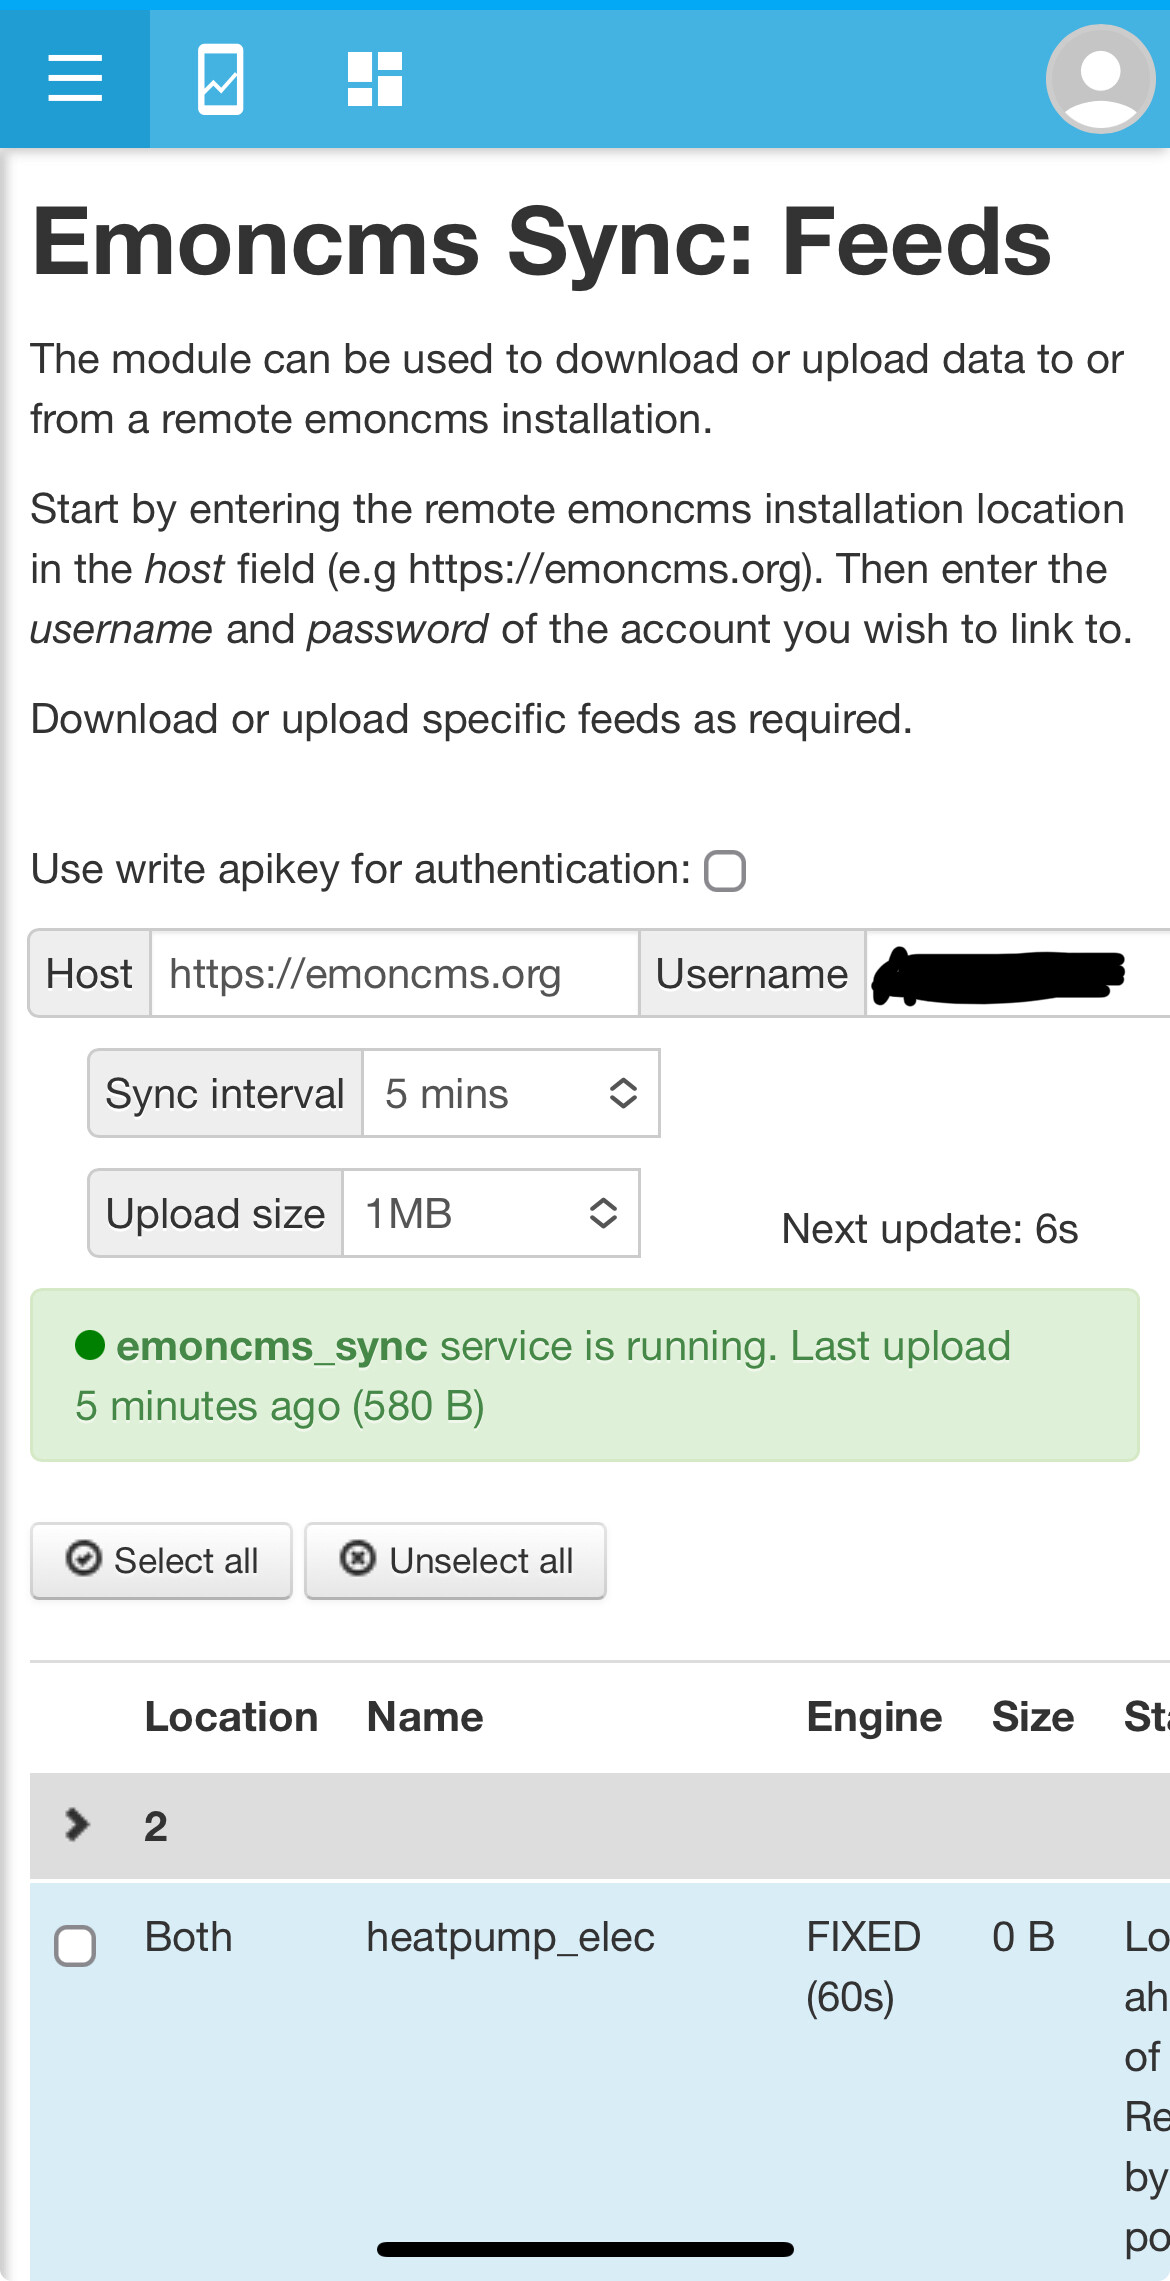Expand the feed group 2 chevron
1170x2281 pixels.
click(76, 1824)
